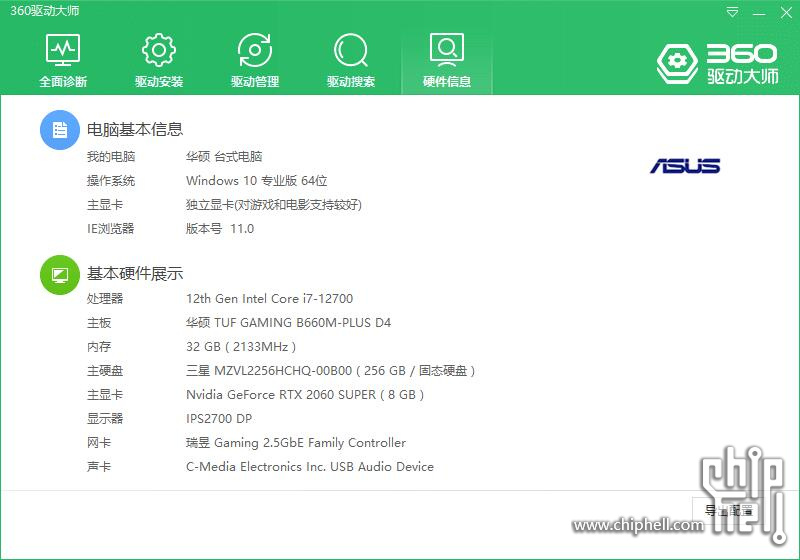This screenshot has height=560, width=800.
Task: Click 12th Gen Intel Core i7-12700 text
Action: [x=269, y=298]
